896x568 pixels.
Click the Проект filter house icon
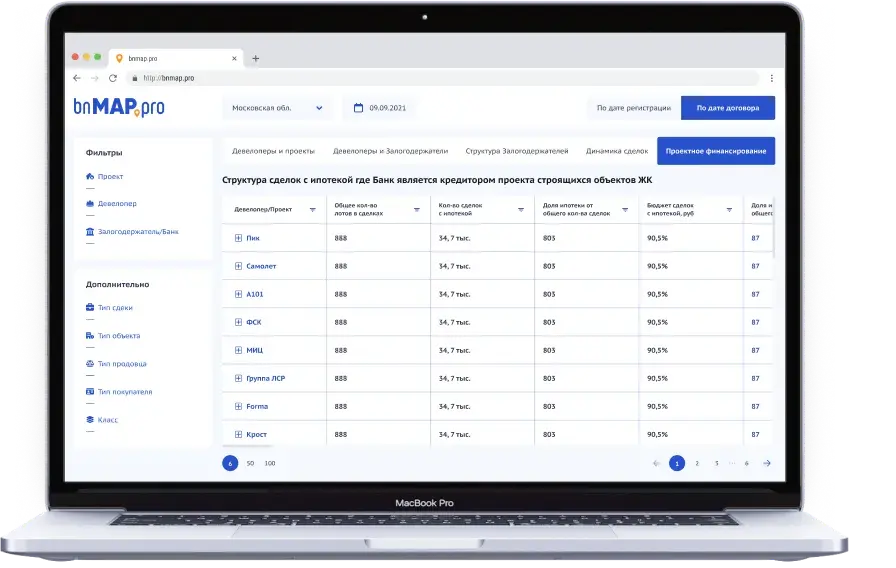click(x=90, y=177)
